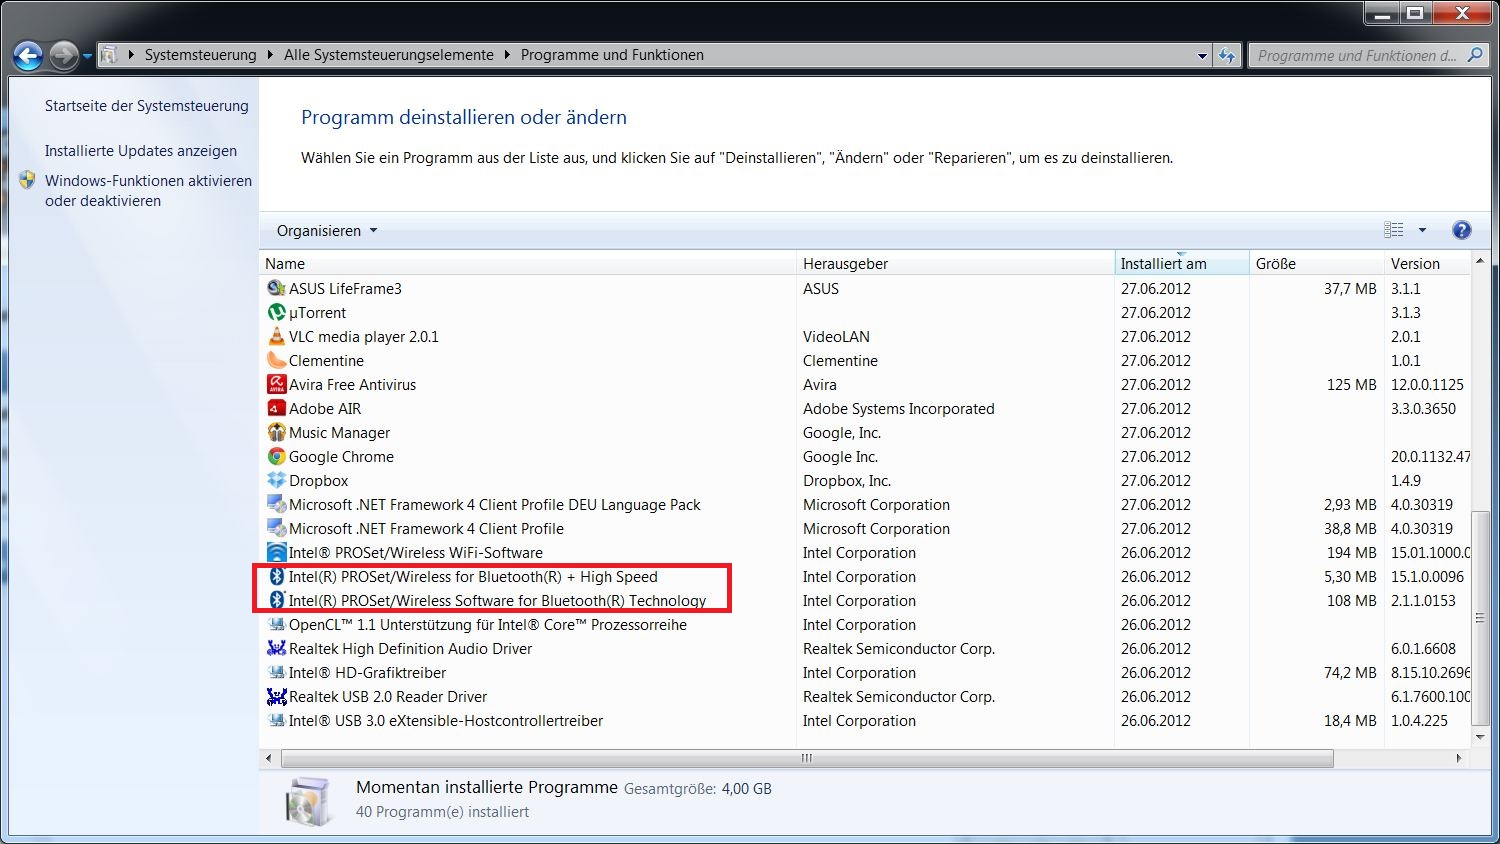Screen dimensions: 1500x844
Task: Click the Music Manager headphones icon
Action: 277,432
